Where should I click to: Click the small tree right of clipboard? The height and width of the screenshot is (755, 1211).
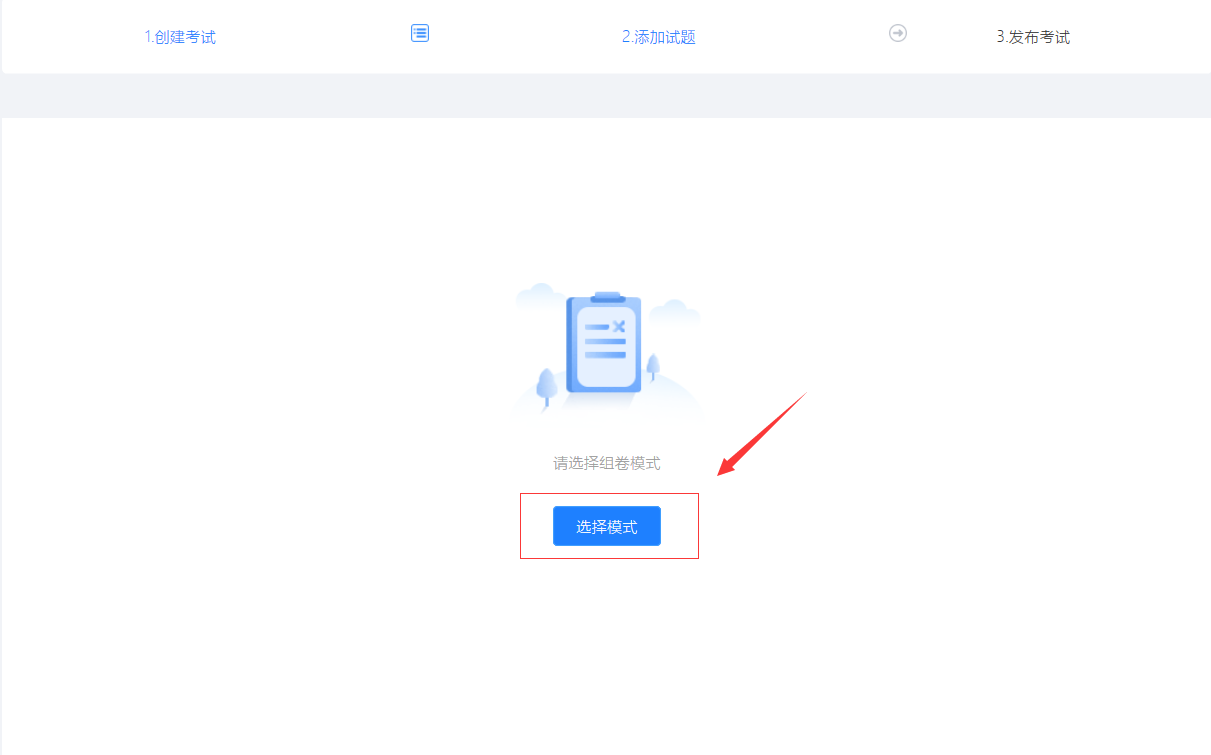[653, 367]
